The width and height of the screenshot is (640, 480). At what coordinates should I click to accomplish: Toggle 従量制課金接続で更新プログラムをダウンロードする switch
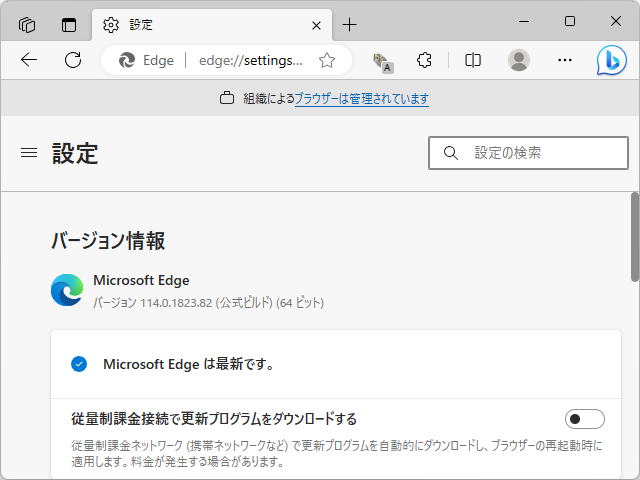[x=584, y=419]
